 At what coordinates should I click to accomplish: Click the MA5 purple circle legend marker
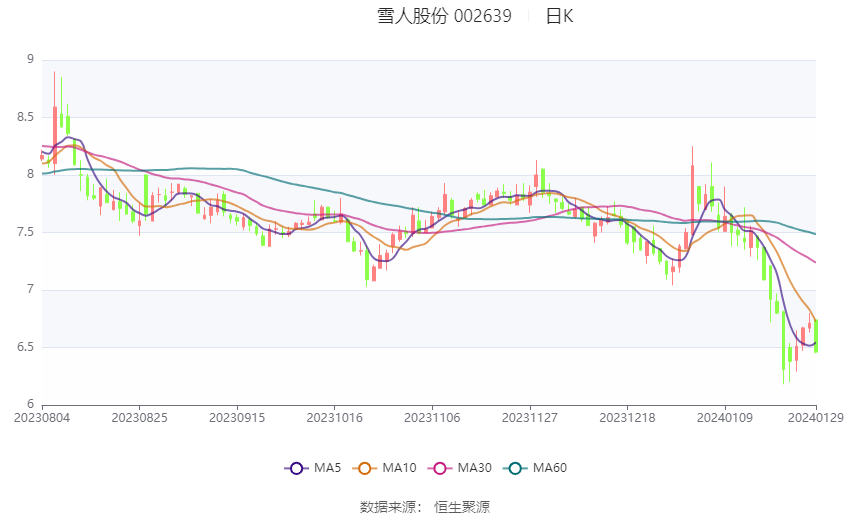296,468
